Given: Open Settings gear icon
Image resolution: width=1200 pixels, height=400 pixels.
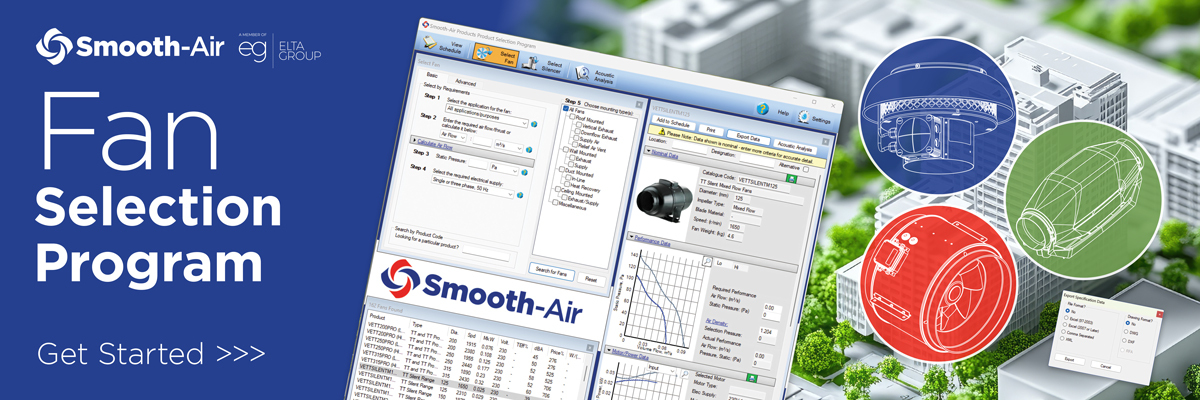Looking at the screenshot, I should 803,116.
